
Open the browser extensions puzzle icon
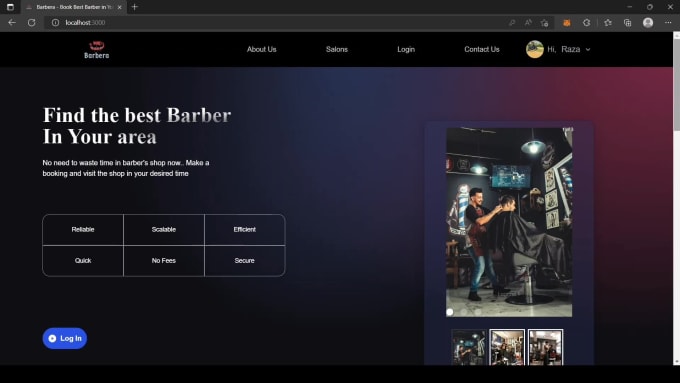[x=586, y=23]
